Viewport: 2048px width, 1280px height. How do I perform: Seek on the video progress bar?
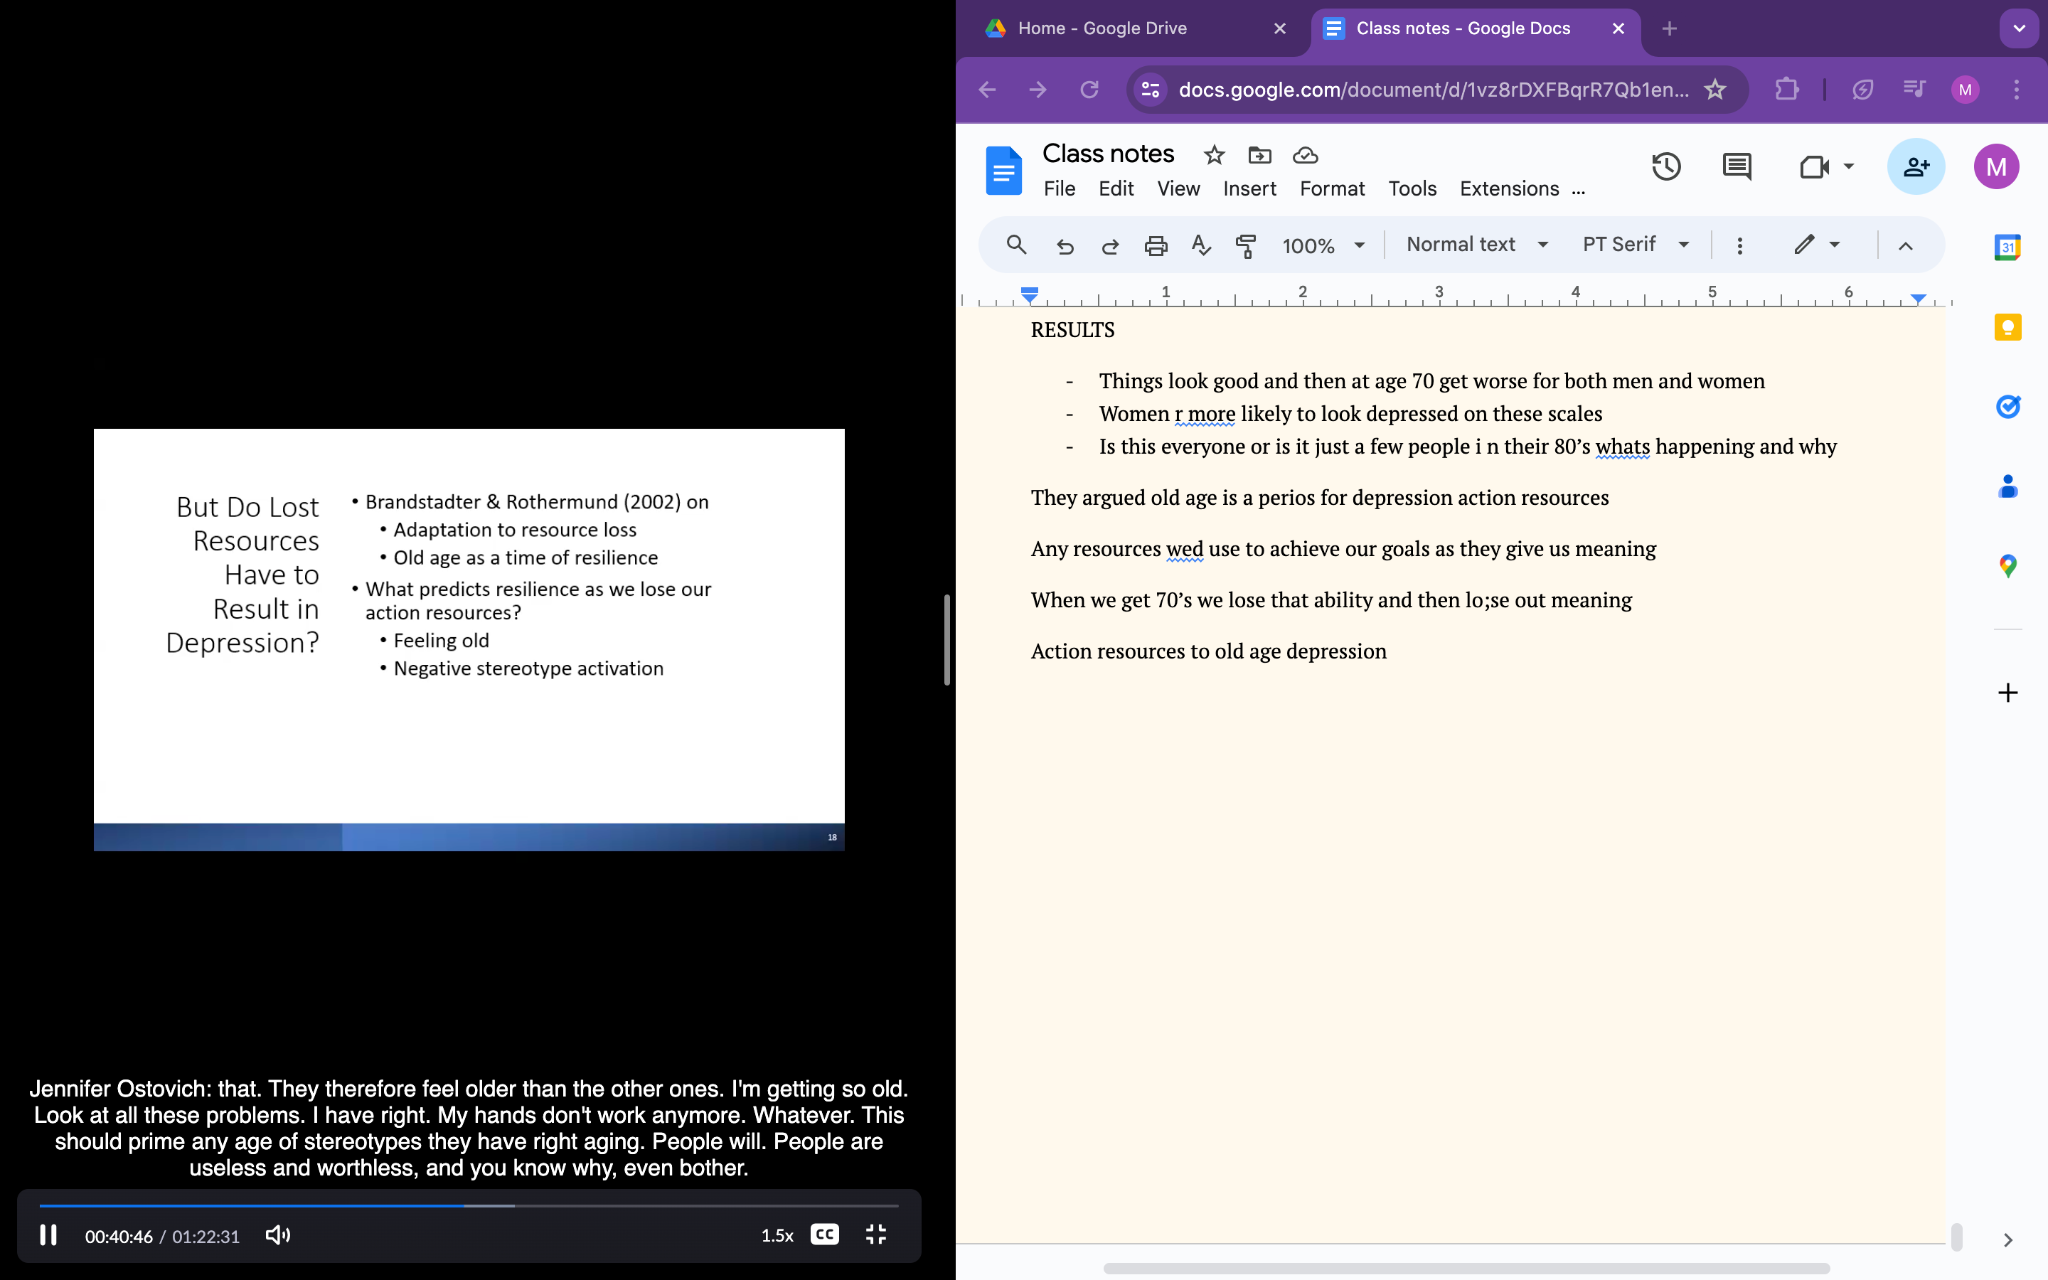[x=468, y=1206]
